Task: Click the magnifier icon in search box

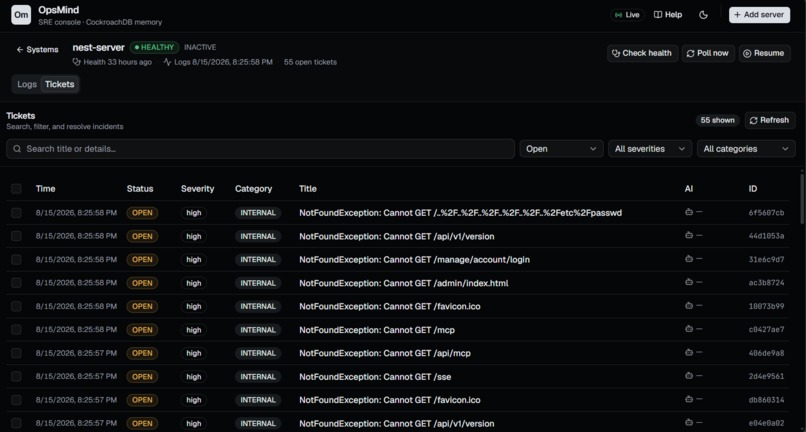Action: click(x=17, y=149)
